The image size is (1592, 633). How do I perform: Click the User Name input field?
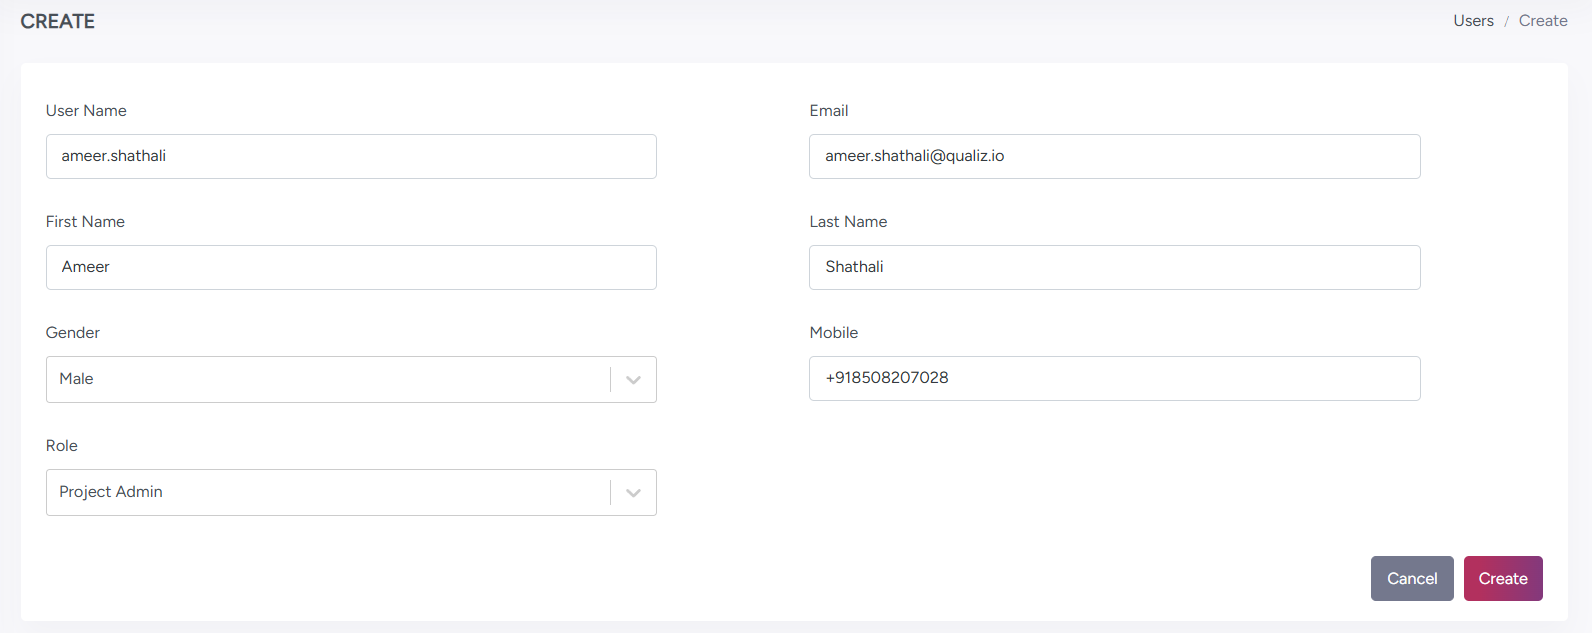point(351,157)
